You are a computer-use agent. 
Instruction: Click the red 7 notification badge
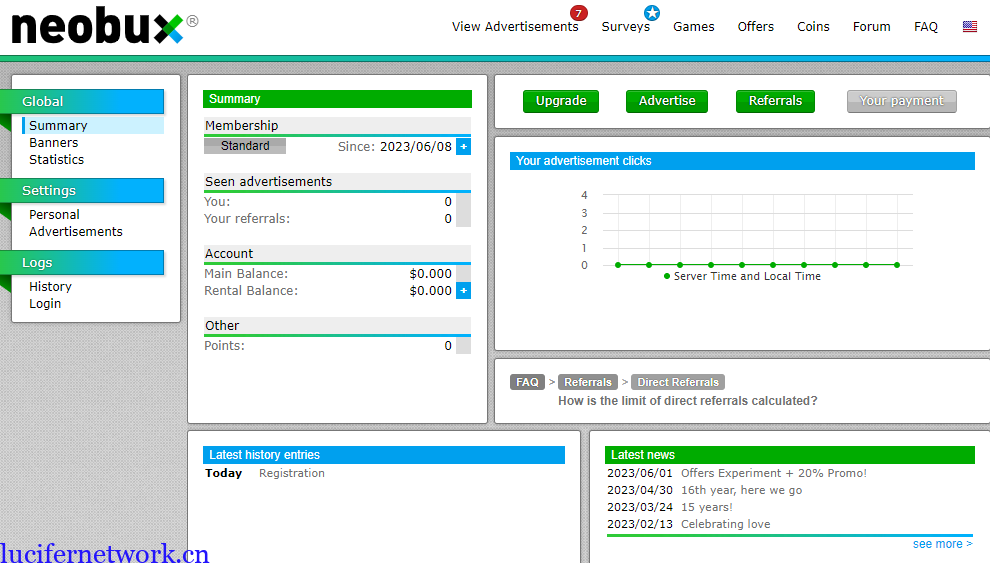(x=578, y=13)
